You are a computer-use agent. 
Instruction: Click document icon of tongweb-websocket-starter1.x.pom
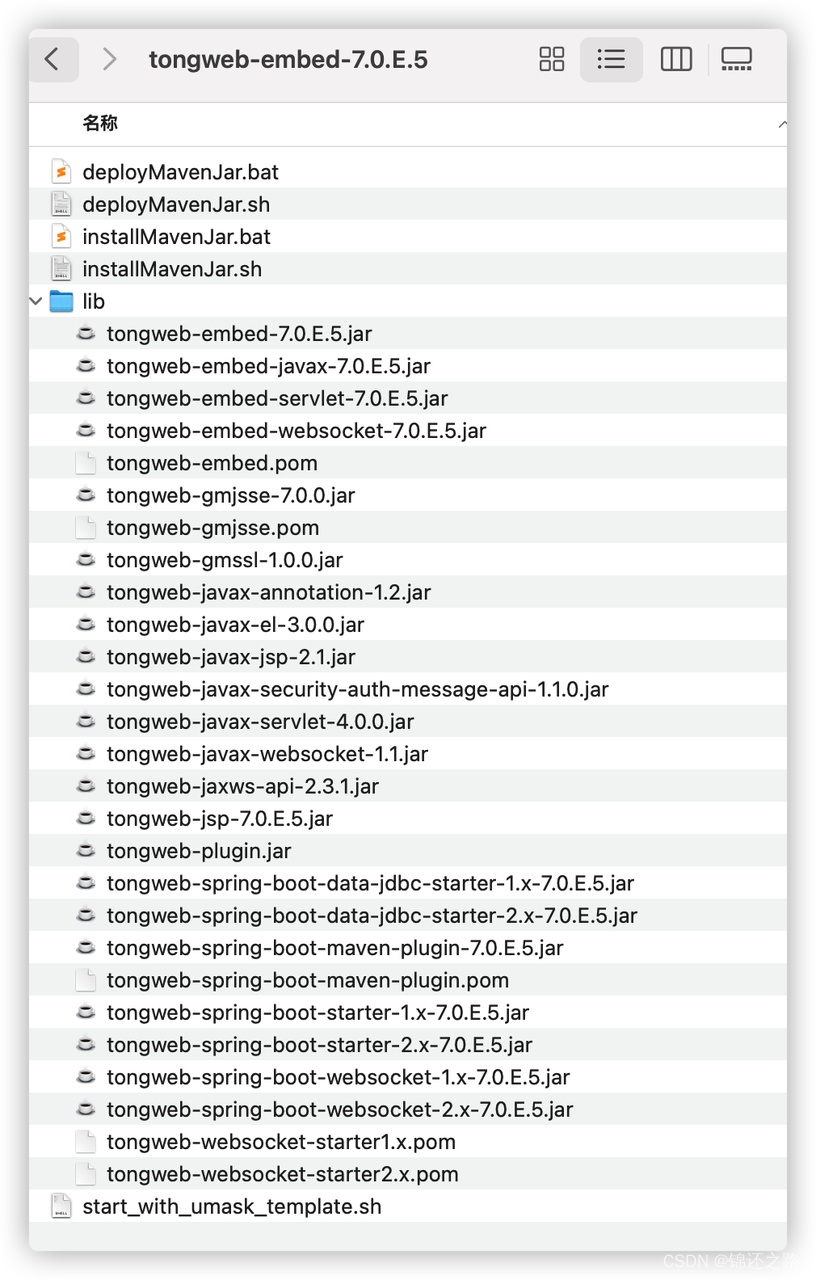point(86,1142)
